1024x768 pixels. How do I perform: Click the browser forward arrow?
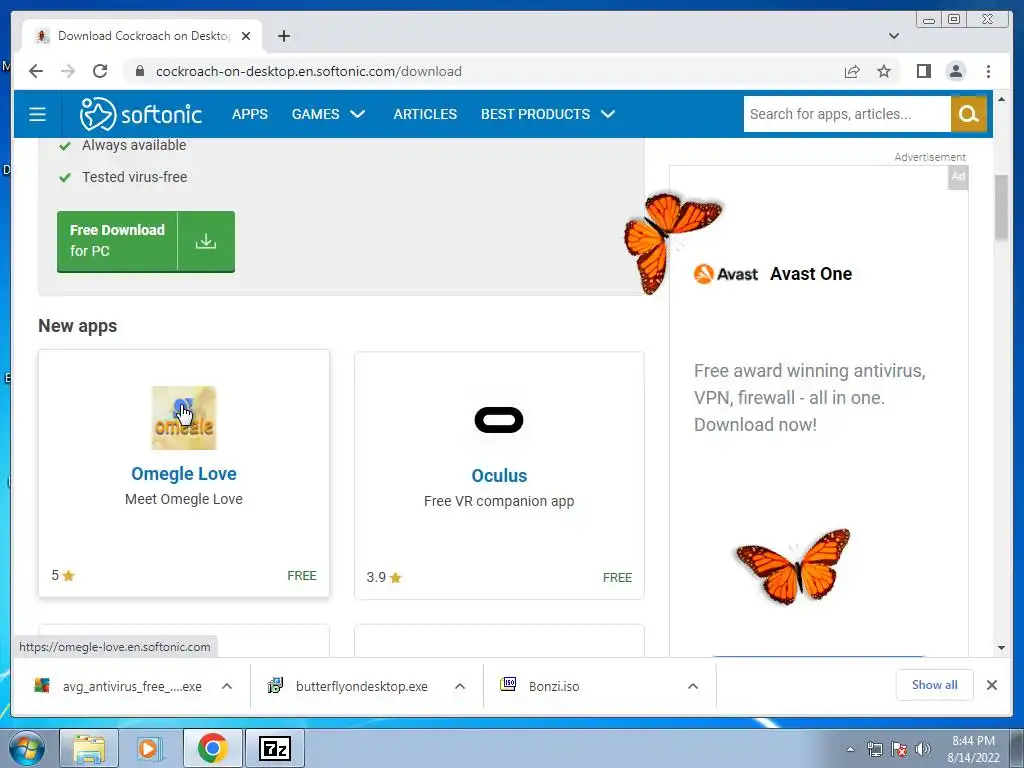(x=68, y=71)
